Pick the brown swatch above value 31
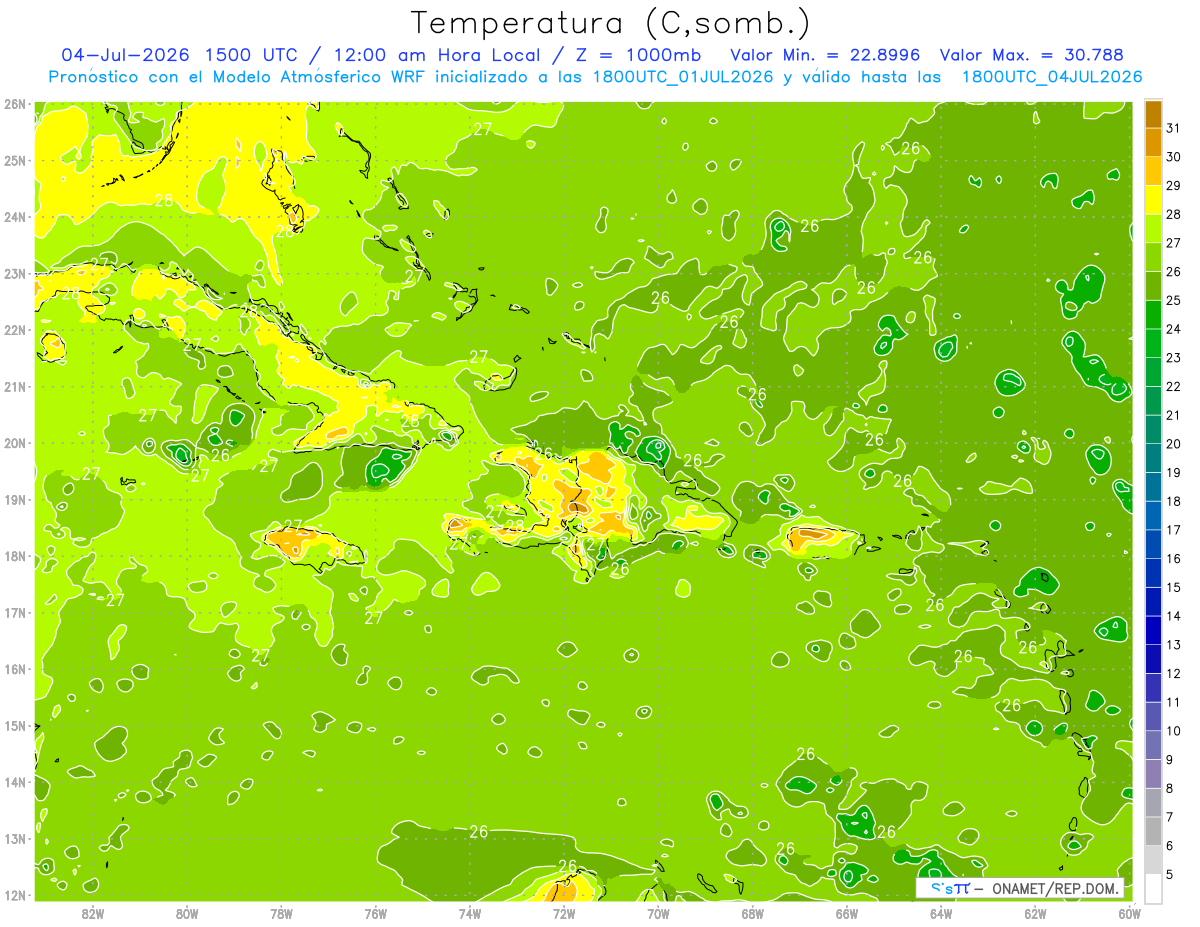1200x927 pixels. click(1153, 114)
